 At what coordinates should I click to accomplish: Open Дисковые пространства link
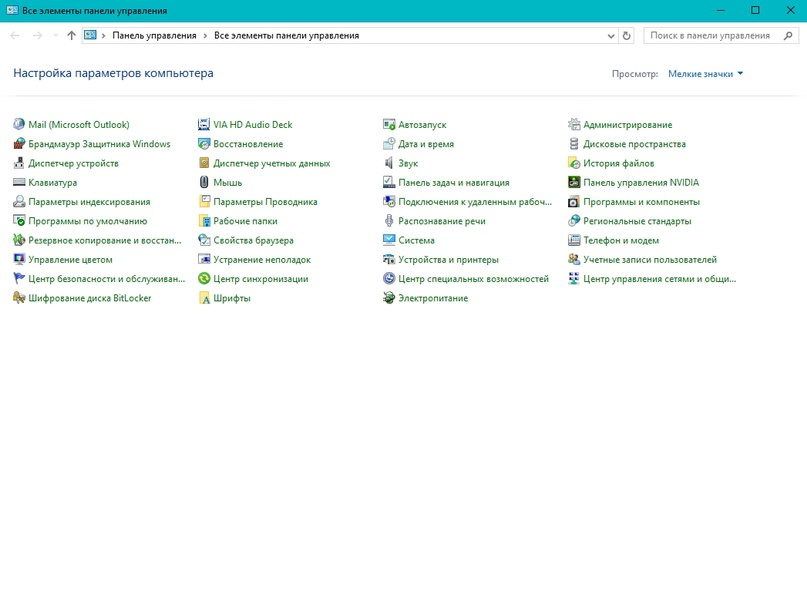tap(635, 144)
